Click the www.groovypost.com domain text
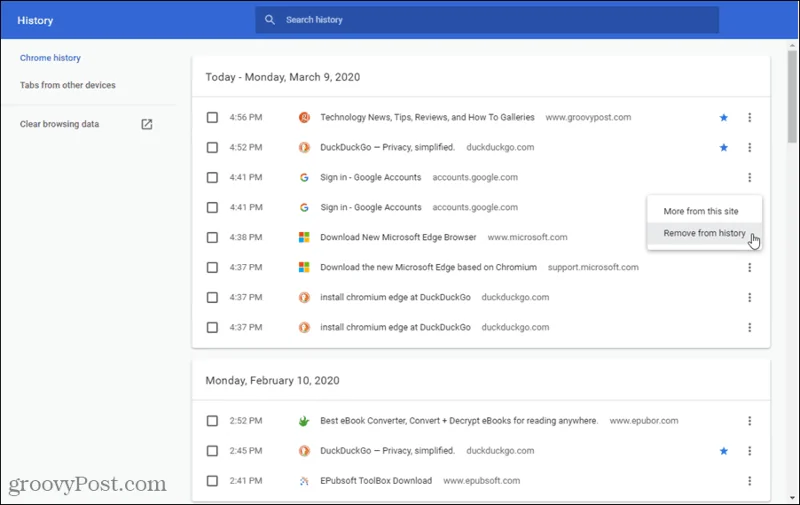This screenshot has height=505, width=800. coord(588,117)
